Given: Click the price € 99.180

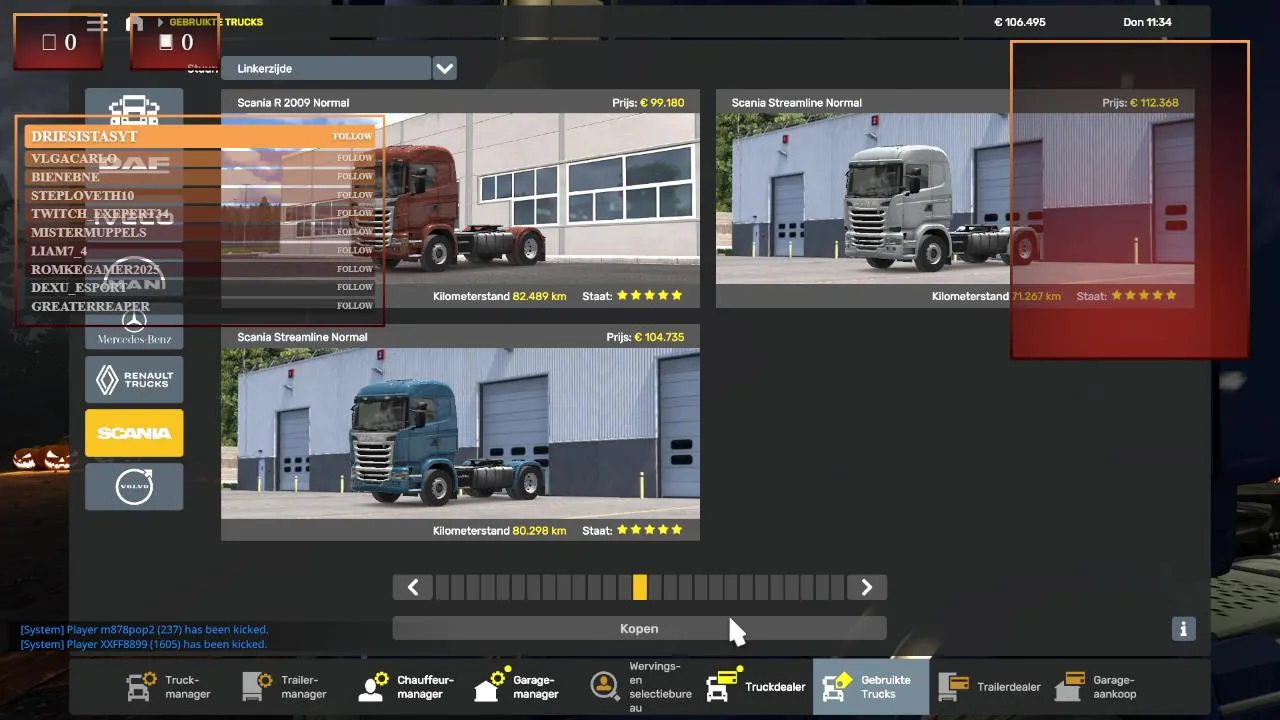Looking at the screenshot, I should (x=662, y=103).
